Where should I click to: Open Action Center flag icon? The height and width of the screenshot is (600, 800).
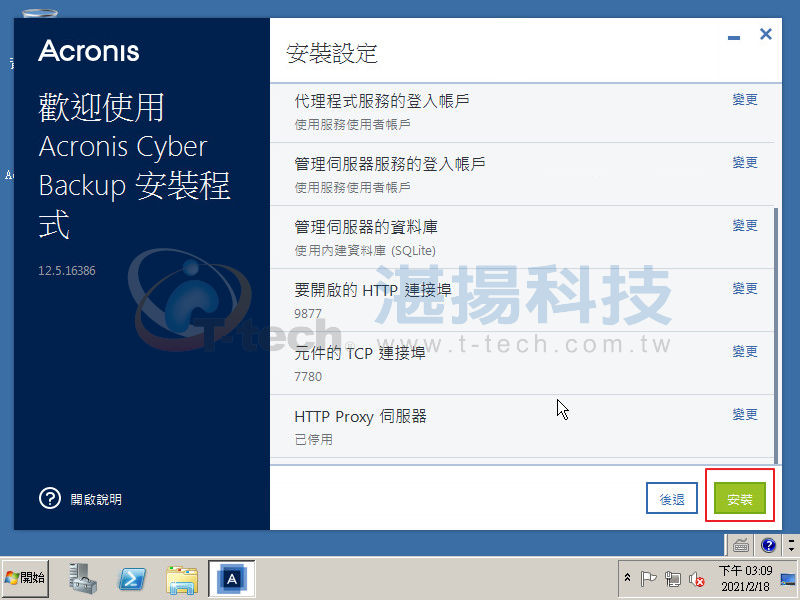pyautogui.click(x=648, y=579)
